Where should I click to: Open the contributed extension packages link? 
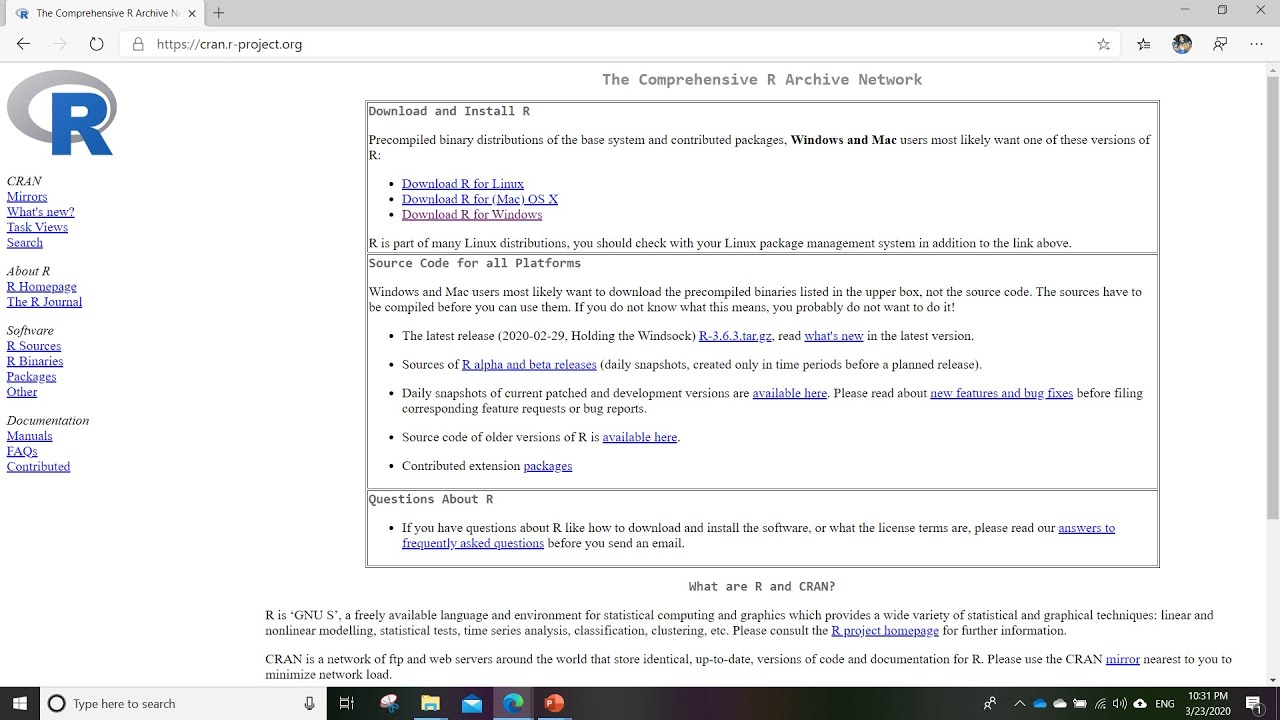pos(548,466)
